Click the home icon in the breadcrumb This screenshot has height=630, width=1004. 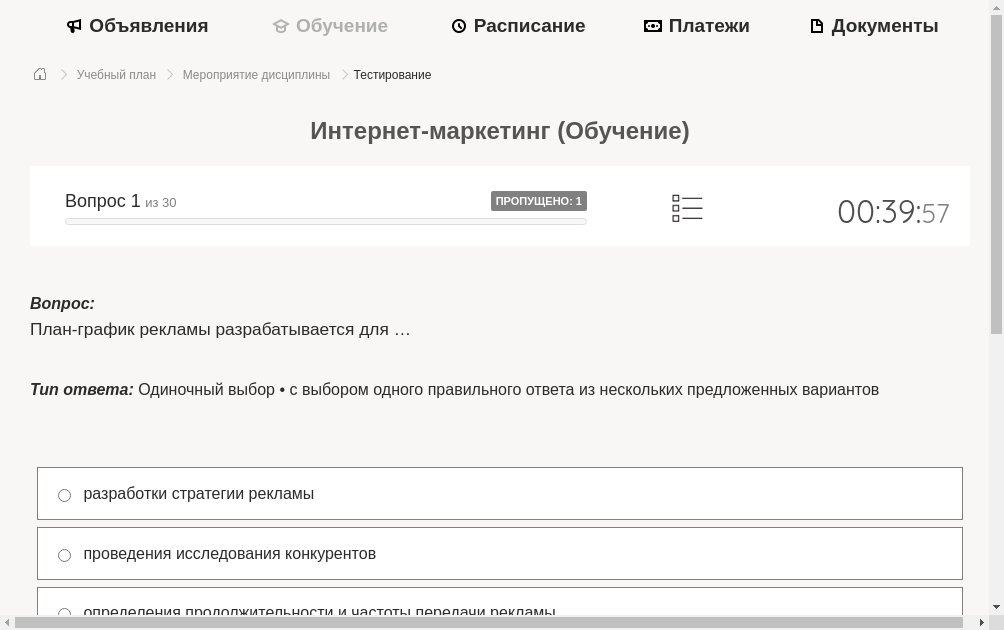[x=40, y=73]
